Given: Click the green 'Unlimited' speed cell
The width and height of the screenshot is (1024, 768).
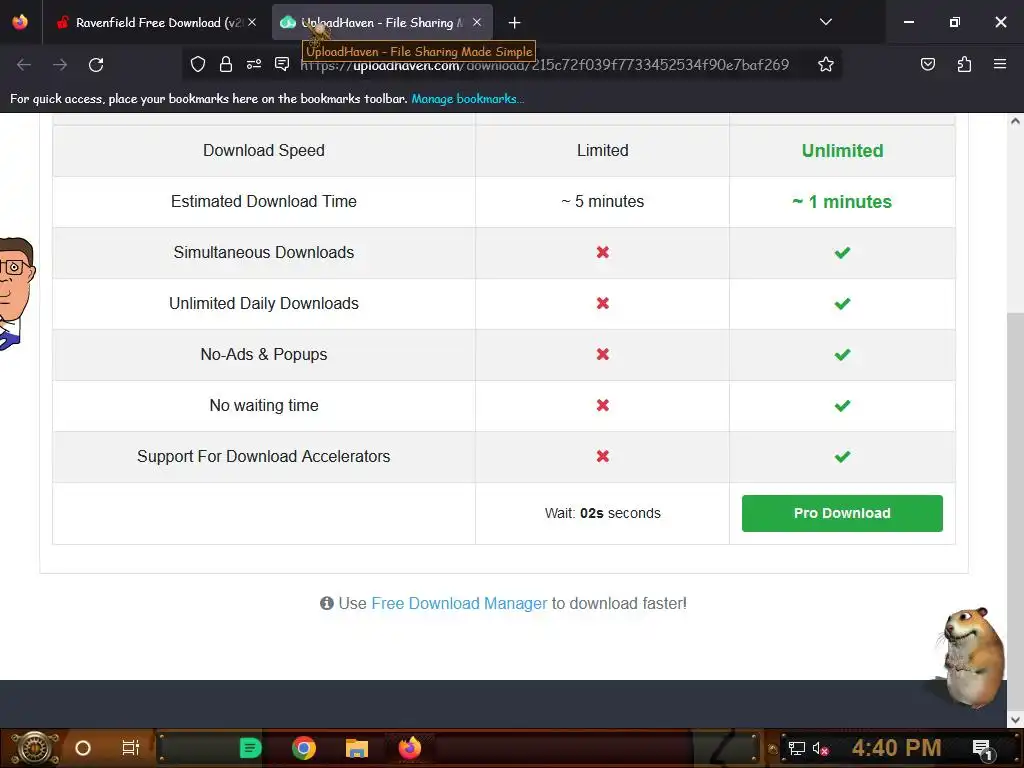Looking at the screenshot, I should click(842, 151).
